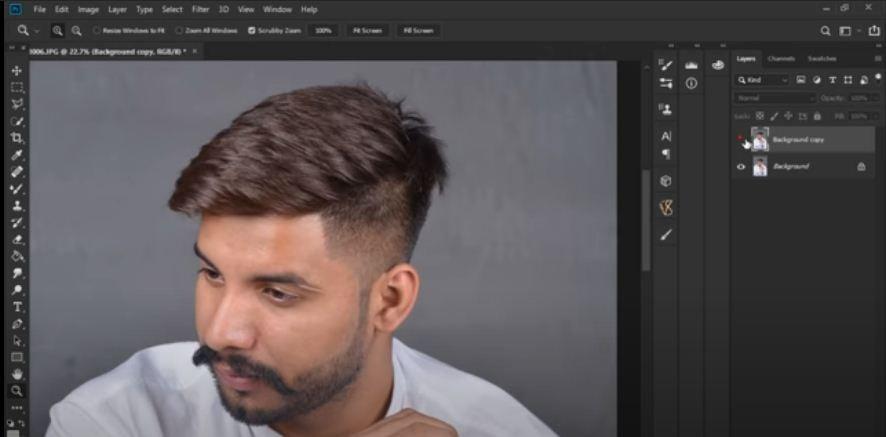Enable Zoom All Windows checkbox
Screen dimensions: 886x437
[179, 31]
